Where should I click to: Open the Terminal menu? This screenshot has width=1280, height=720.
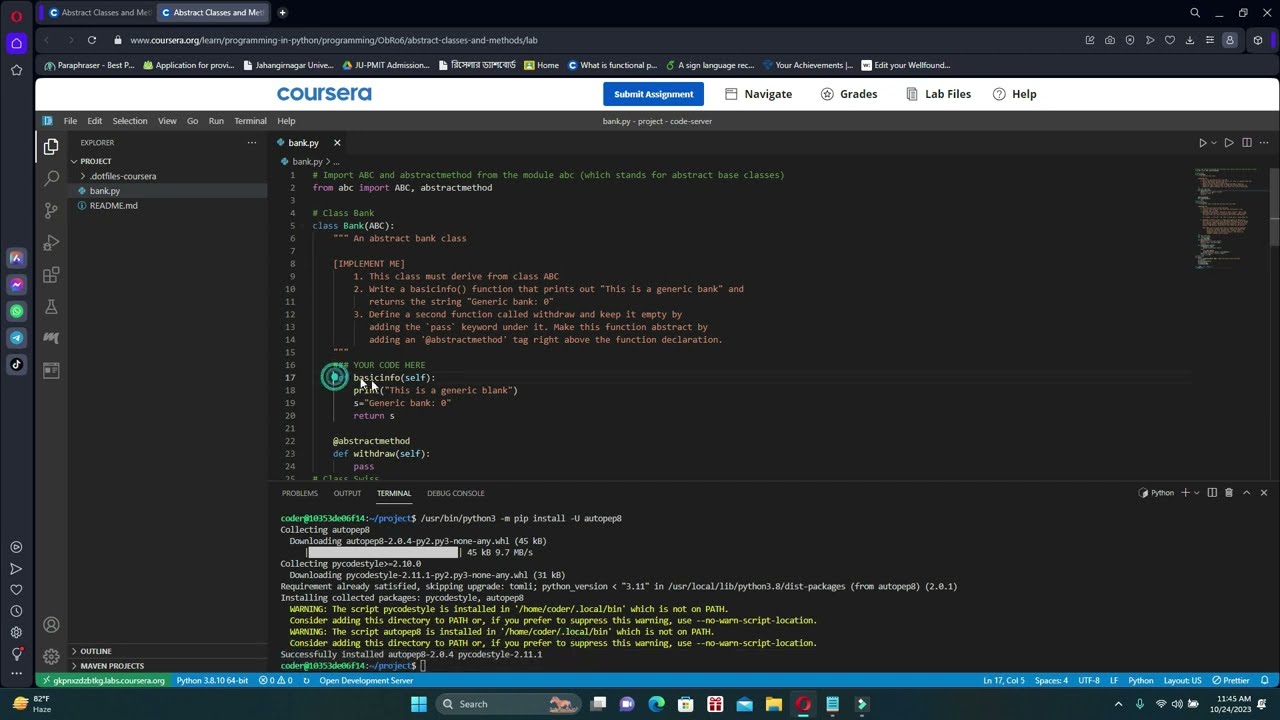pos(250,121)
